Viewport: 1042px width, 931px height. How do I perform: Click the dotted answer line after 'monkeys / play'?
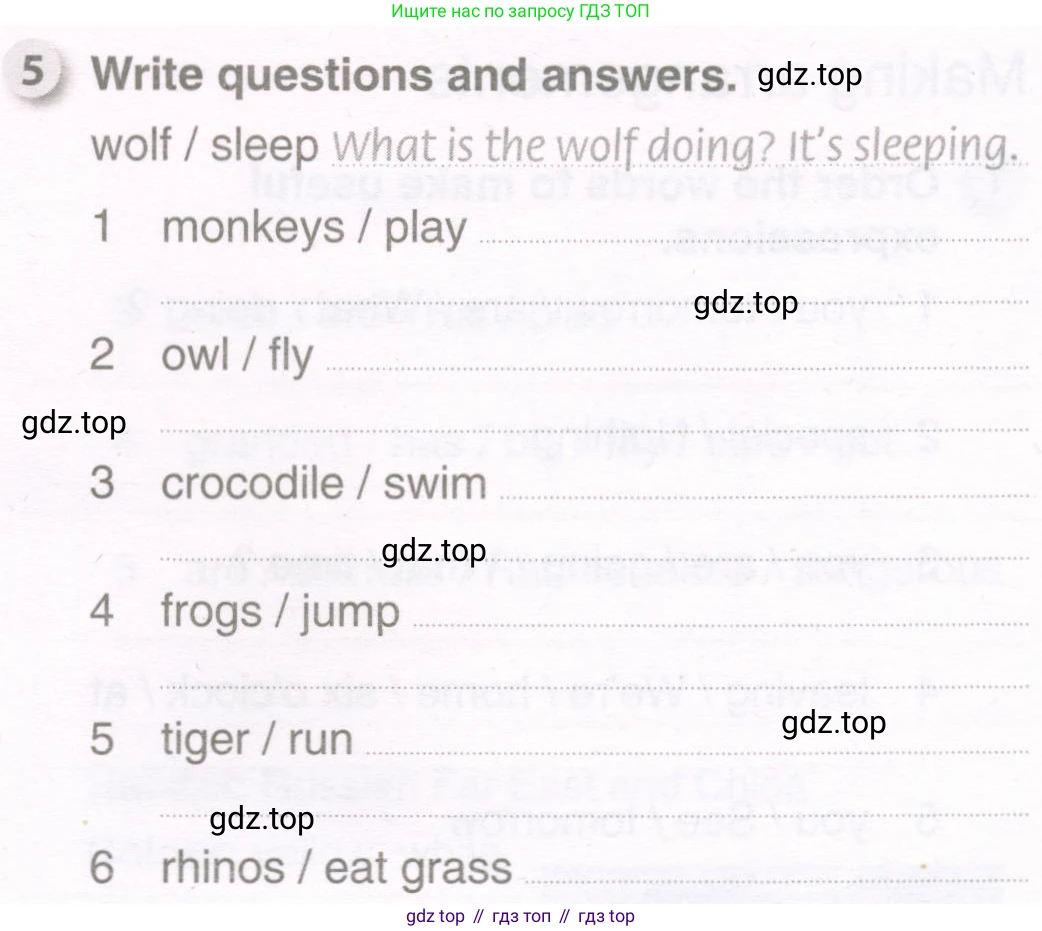click(x=754, y=241)
